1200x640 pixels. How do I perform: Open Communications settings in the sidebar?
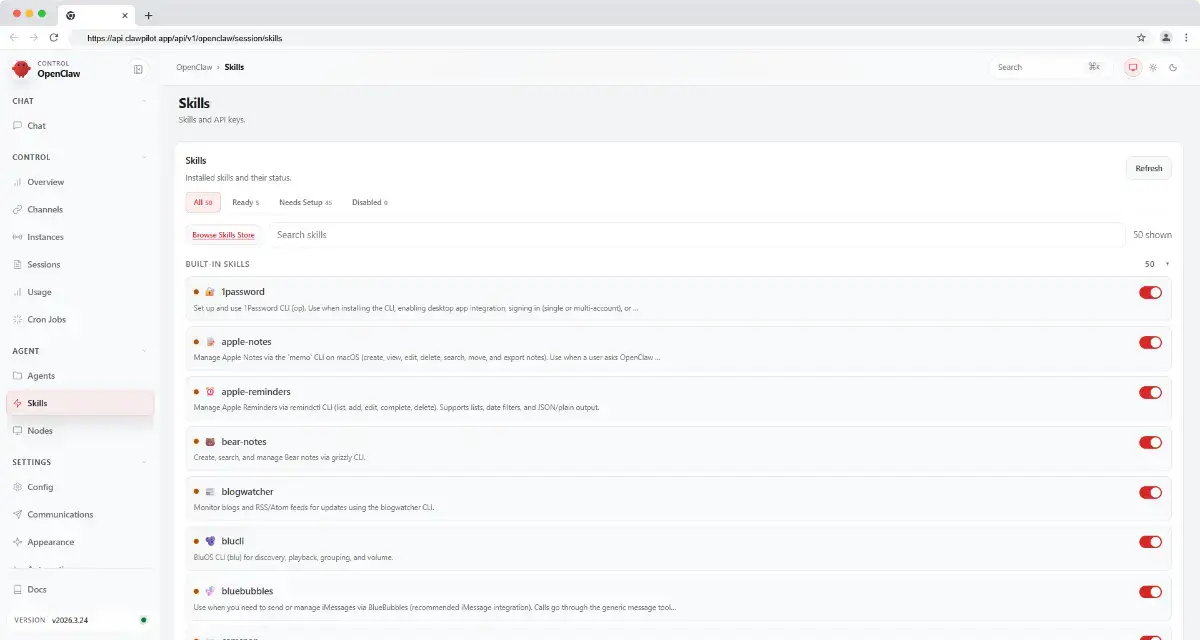[x=80, y=515]
